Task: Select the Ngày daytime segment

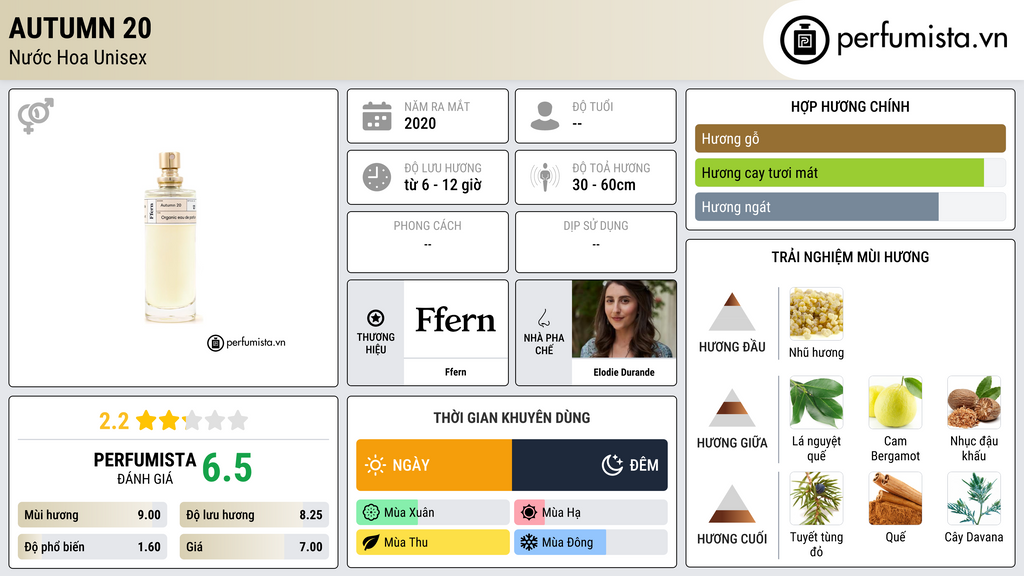Action: click(434, 465)
